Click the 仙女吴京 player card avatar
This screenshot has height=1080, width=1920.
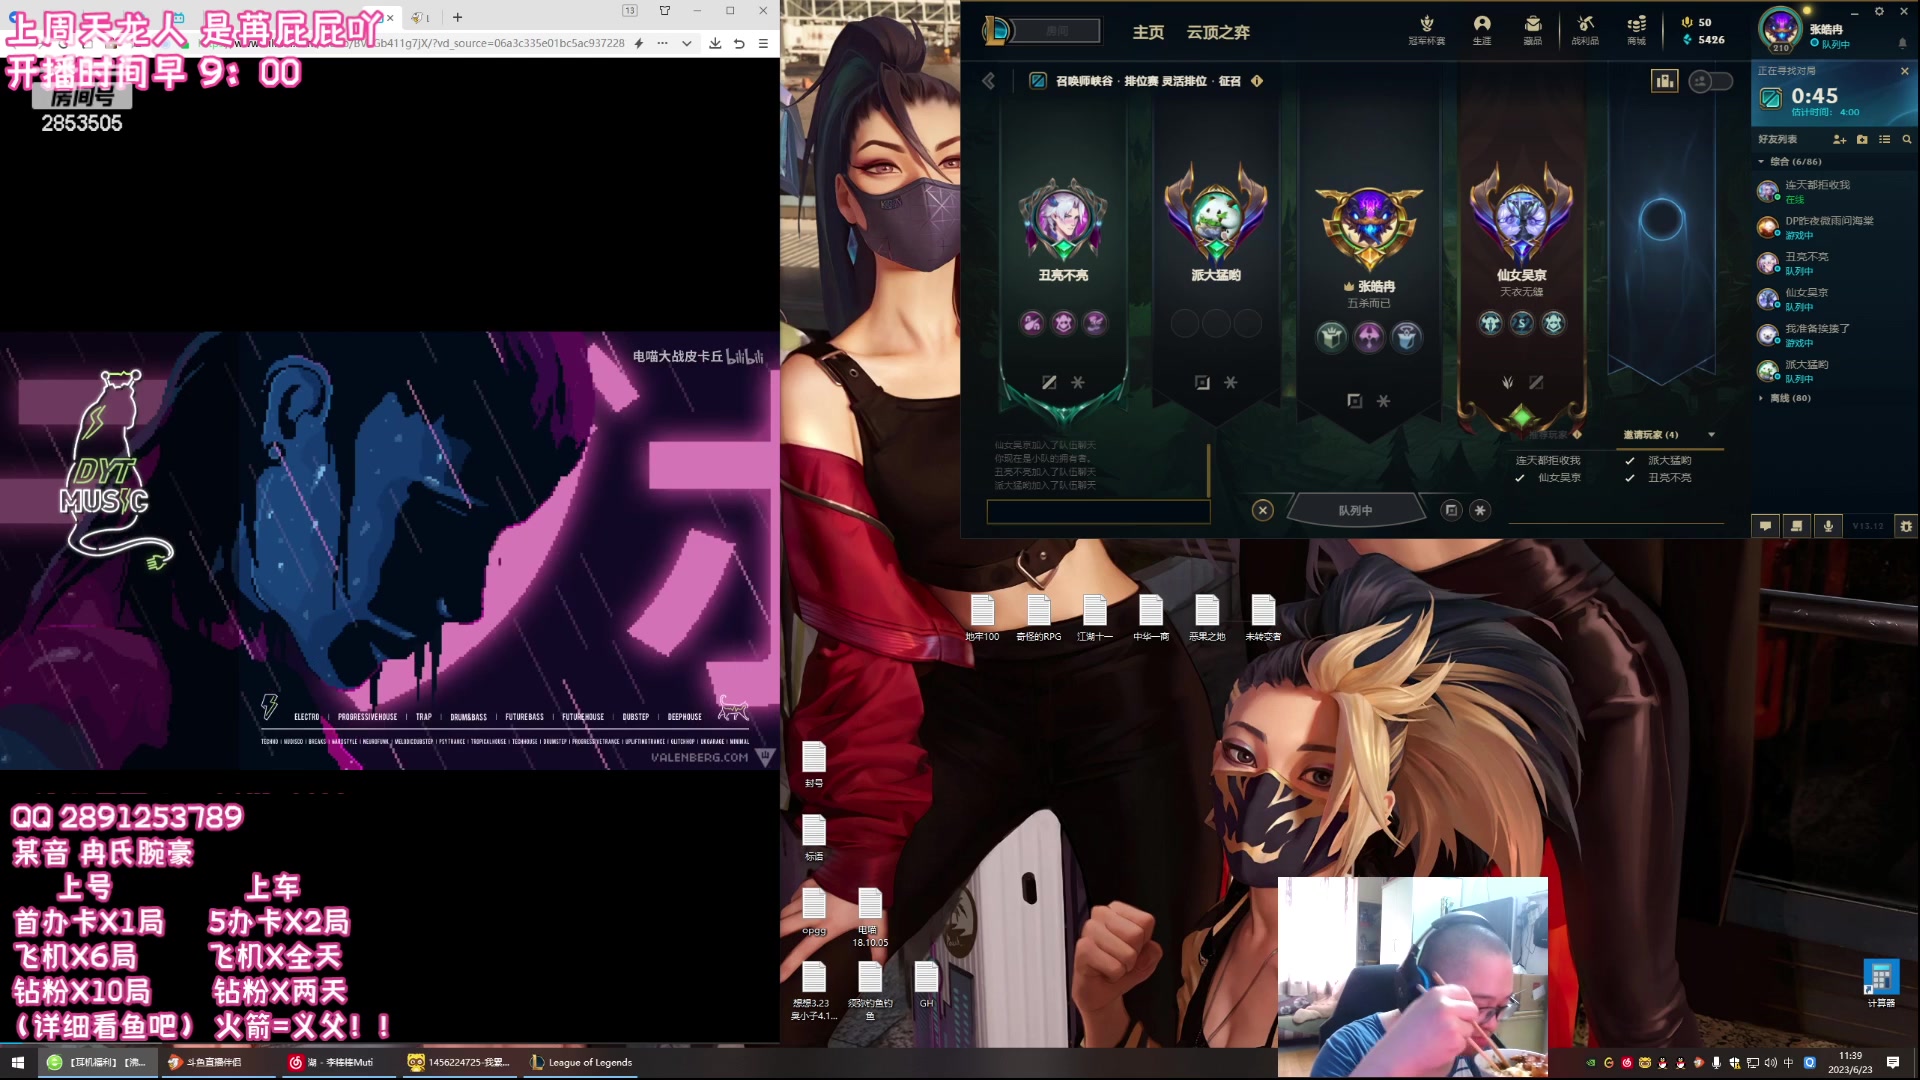(1521, 218)
